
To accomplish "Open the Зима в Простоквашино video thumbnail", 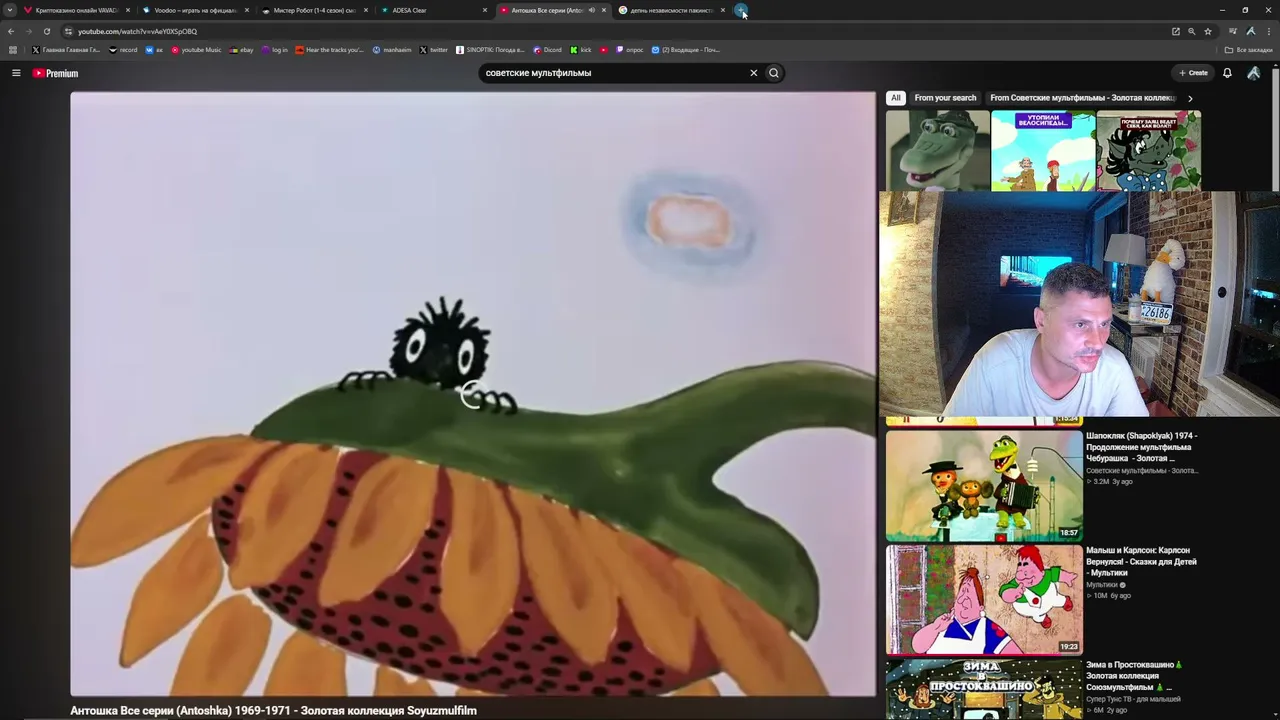I will pyautogui.click(x=984, y=689).
